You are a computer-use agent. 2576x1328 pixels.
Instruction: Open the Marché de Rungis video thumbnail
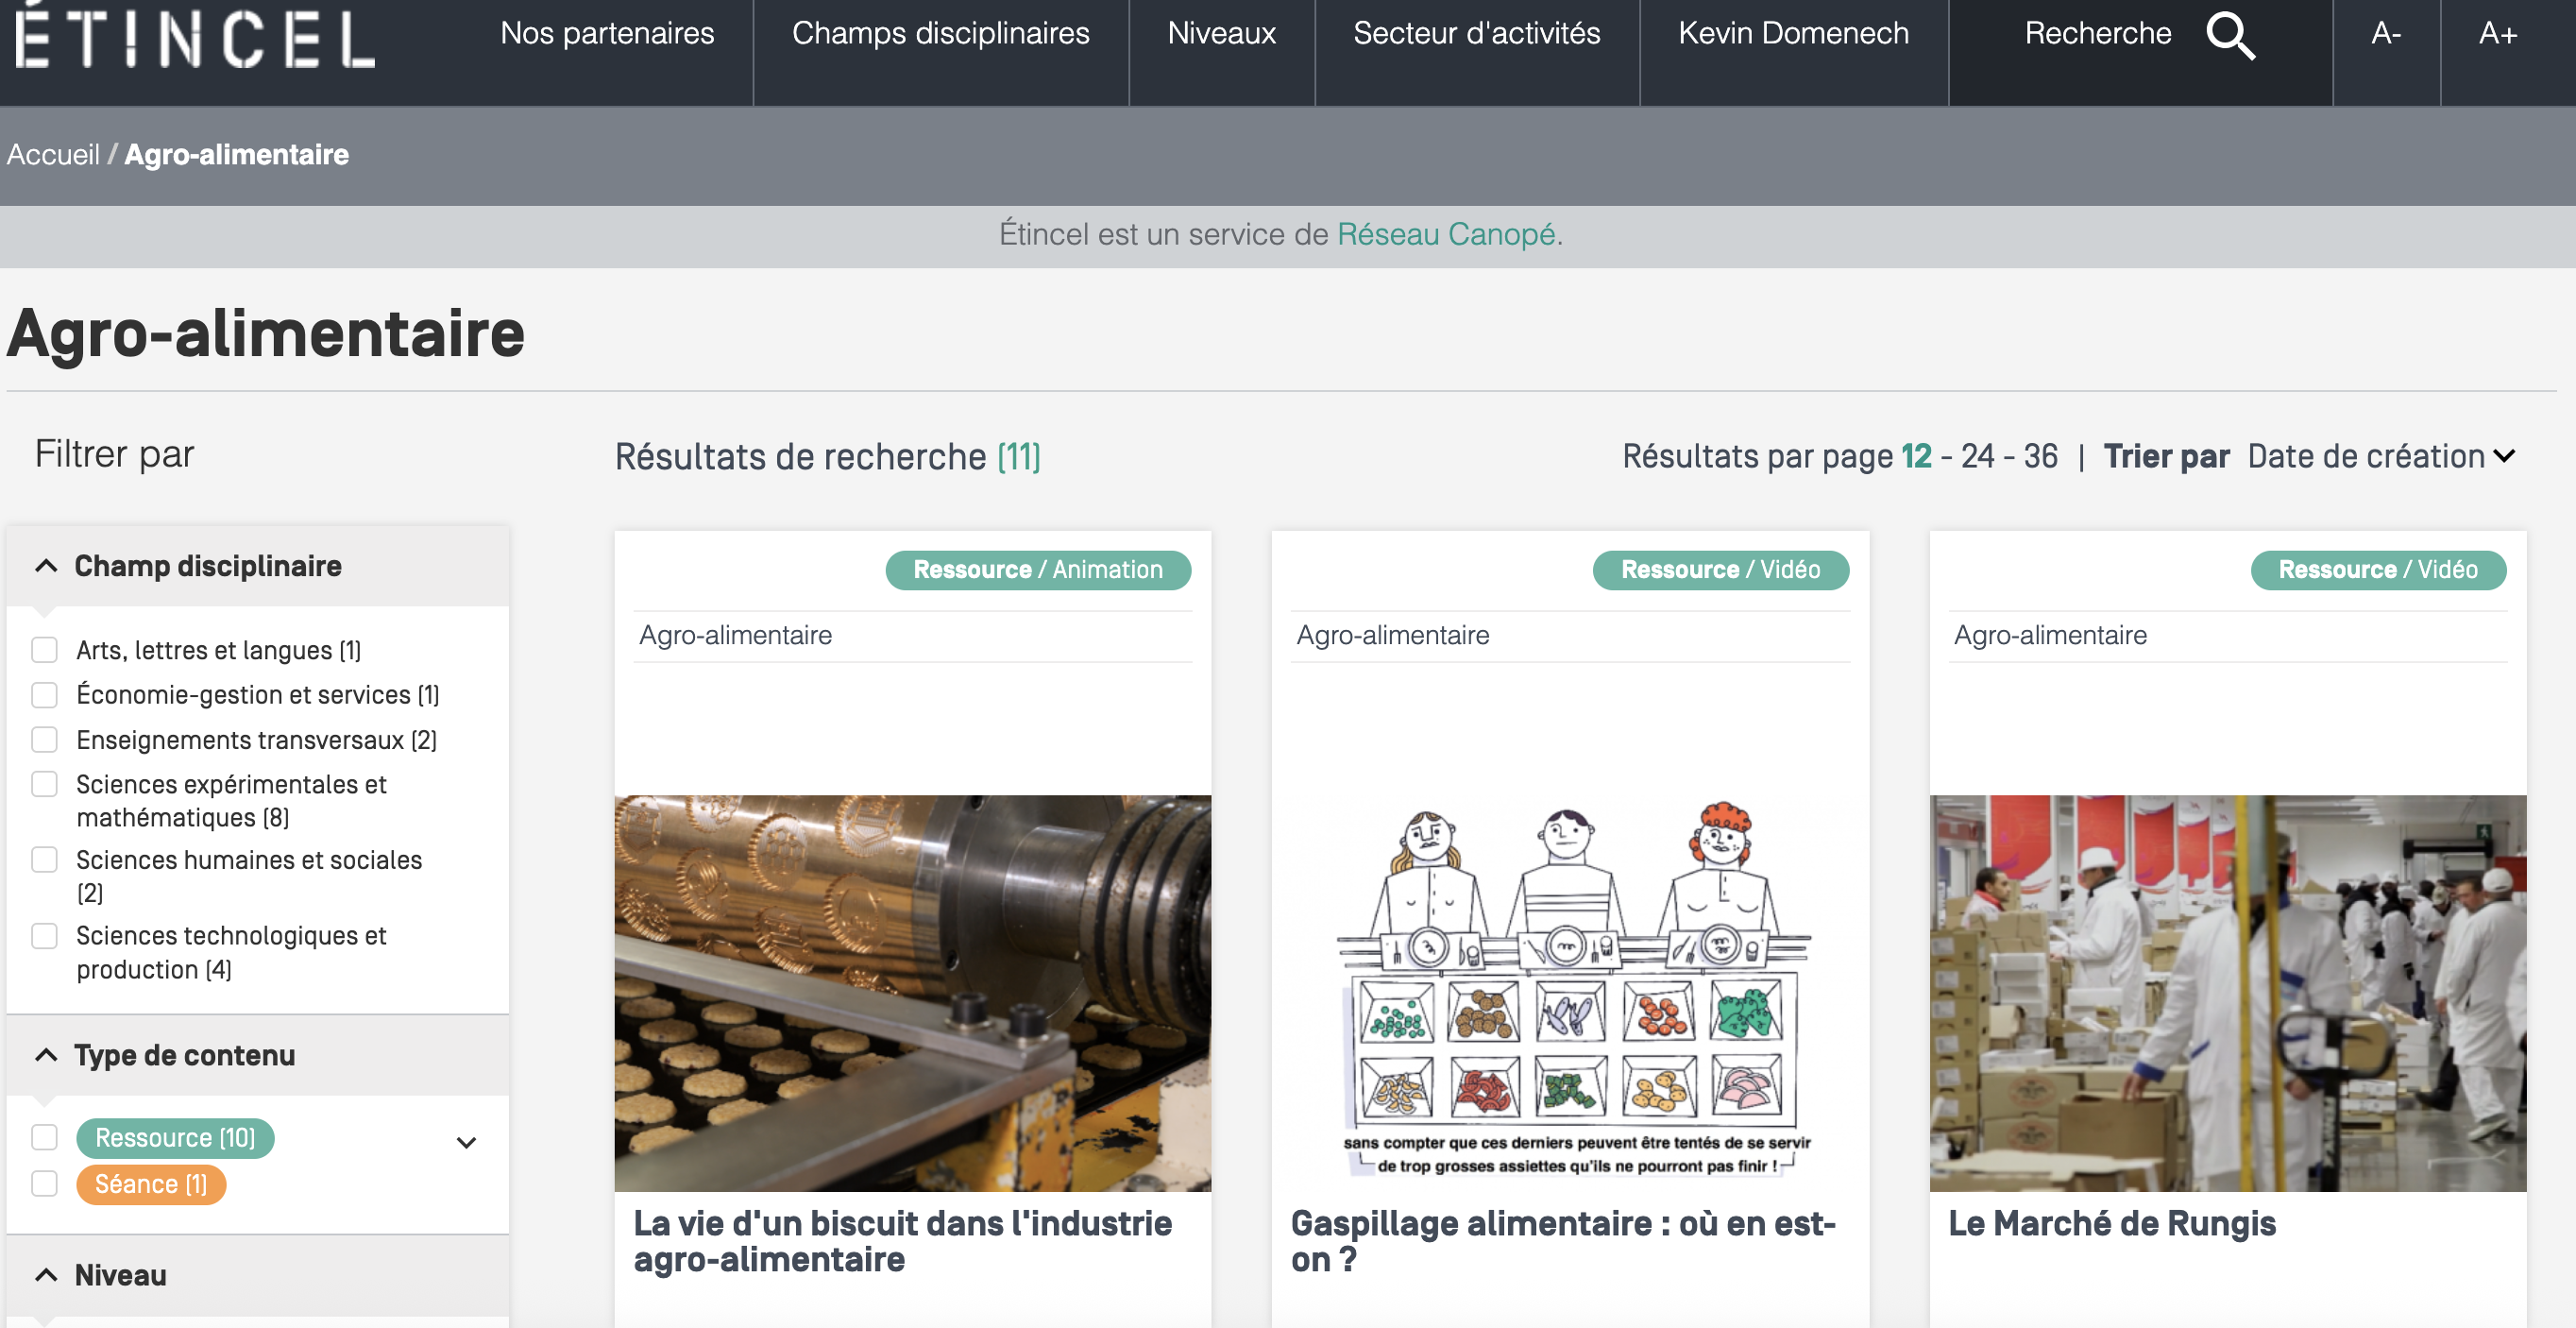pos(2227,992)
